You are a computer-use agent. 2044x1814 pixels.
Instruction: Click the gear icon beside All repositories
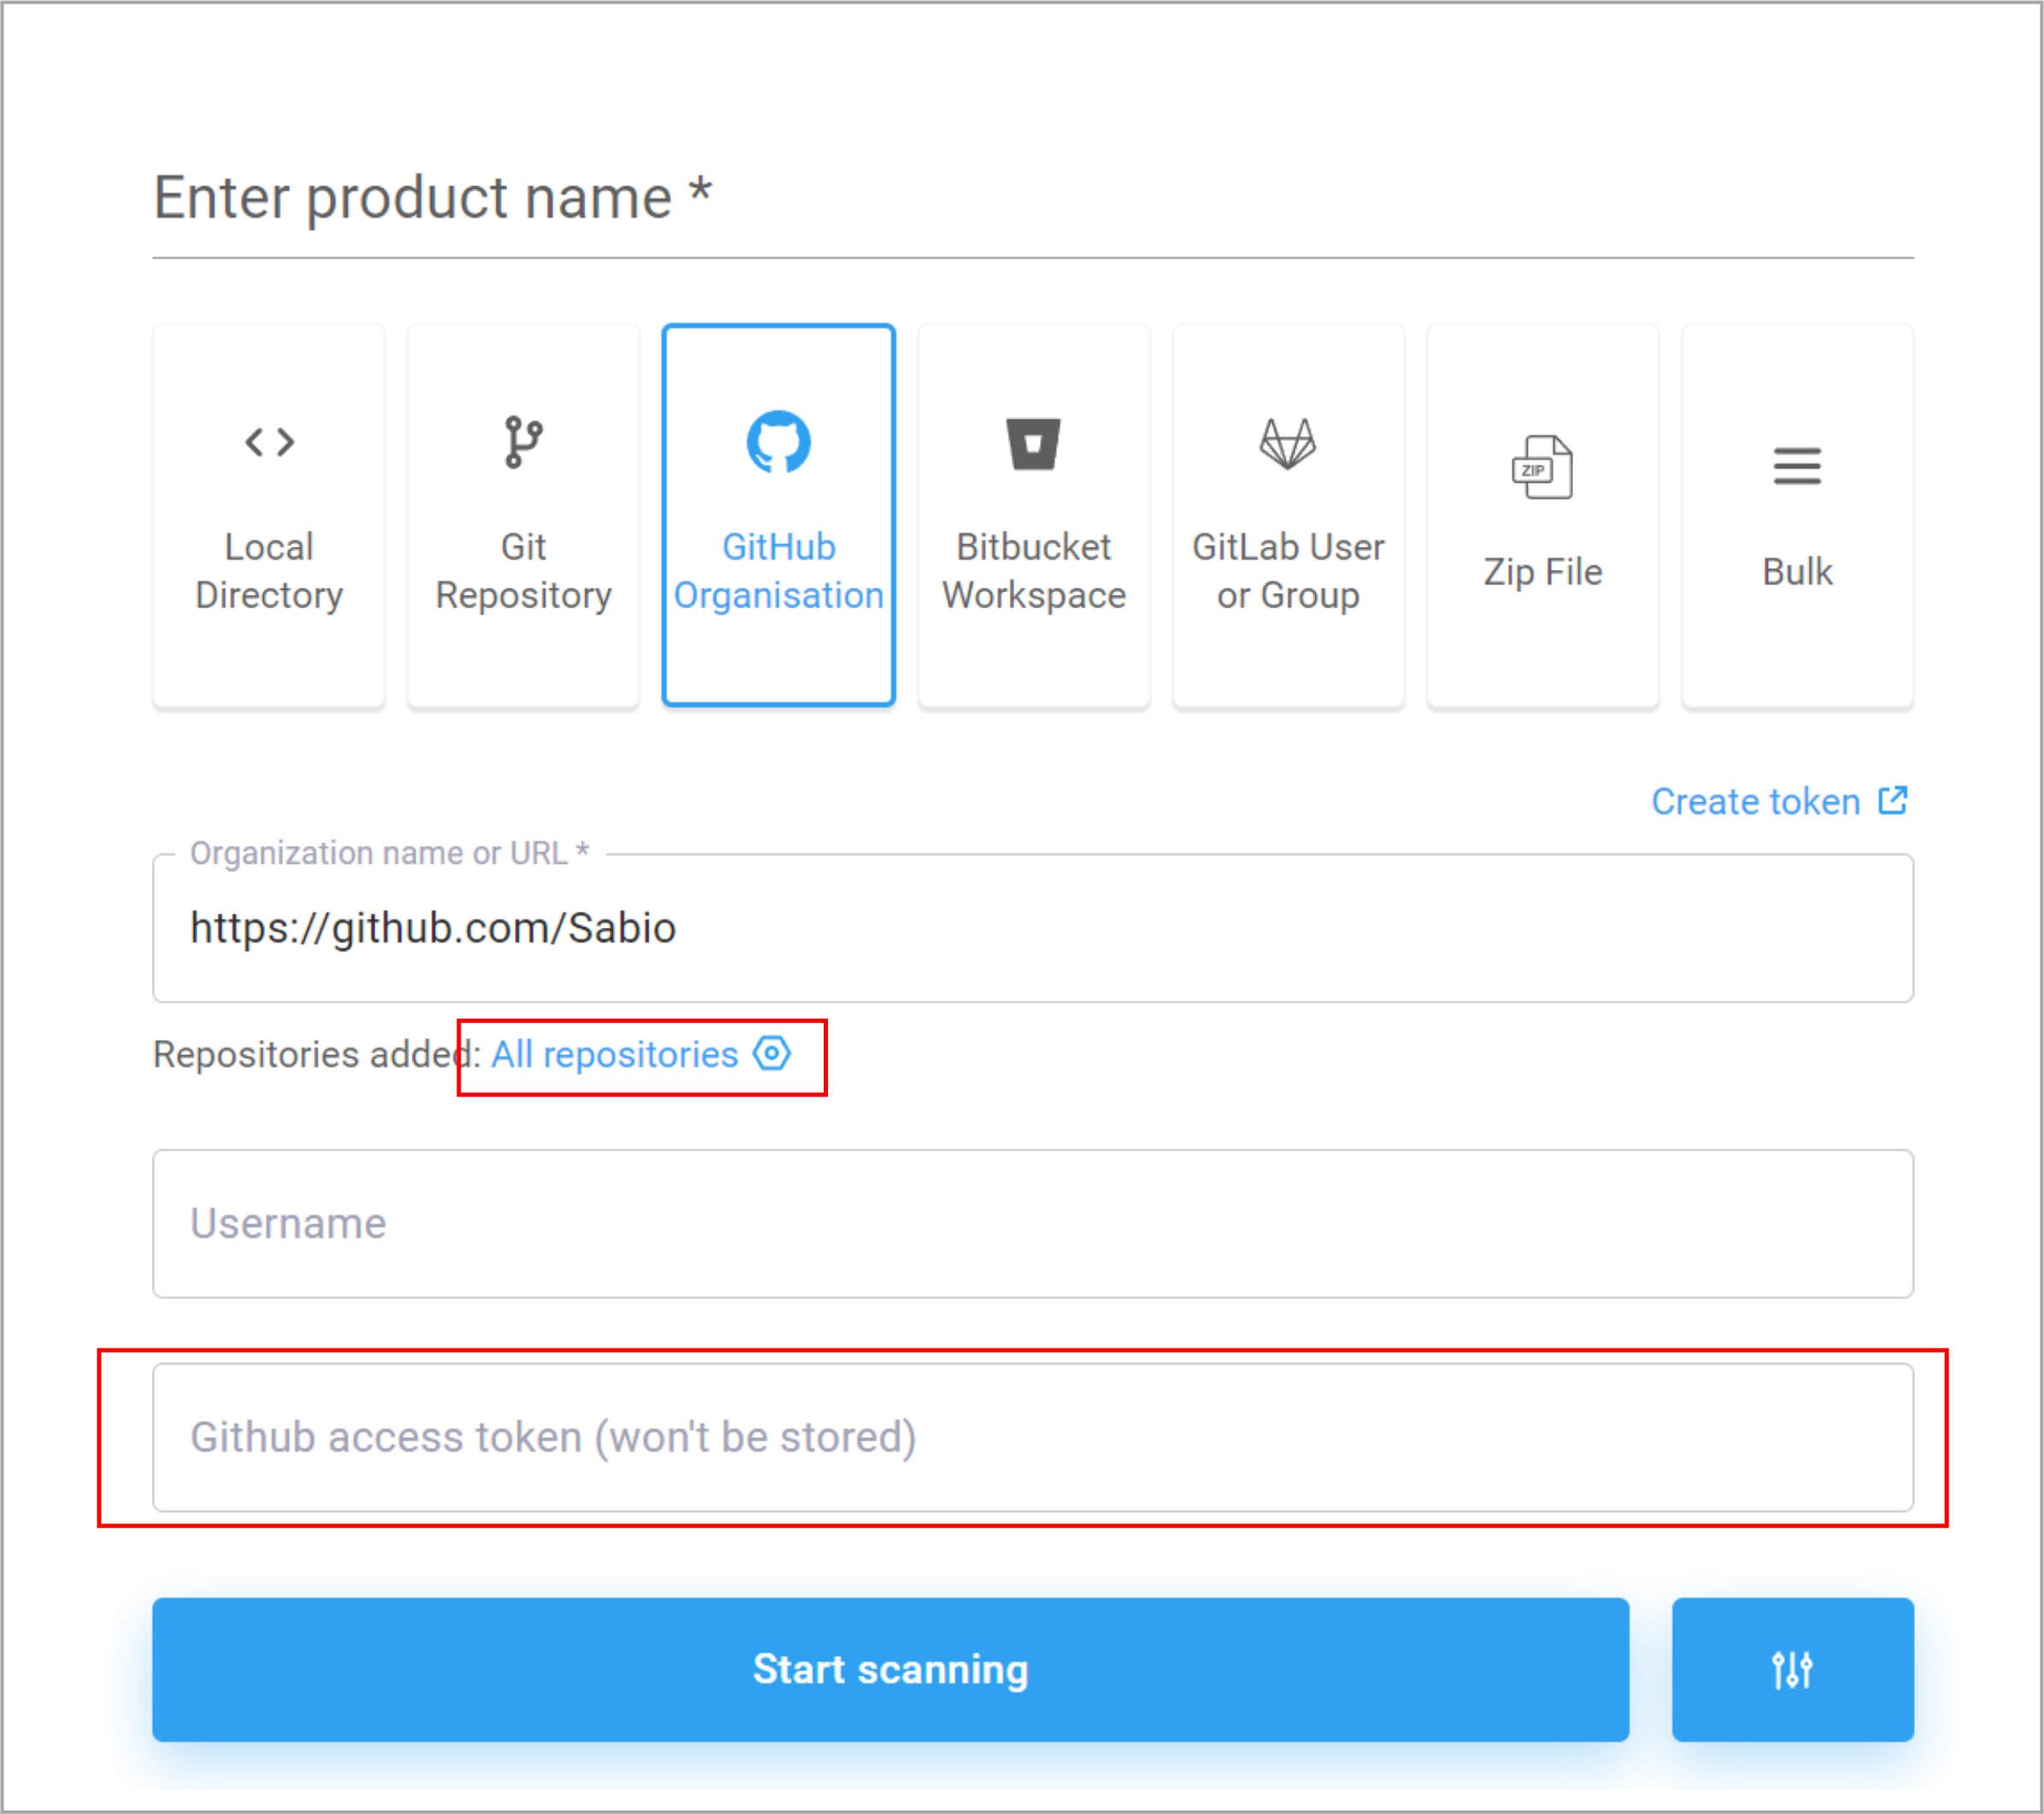772,1053
